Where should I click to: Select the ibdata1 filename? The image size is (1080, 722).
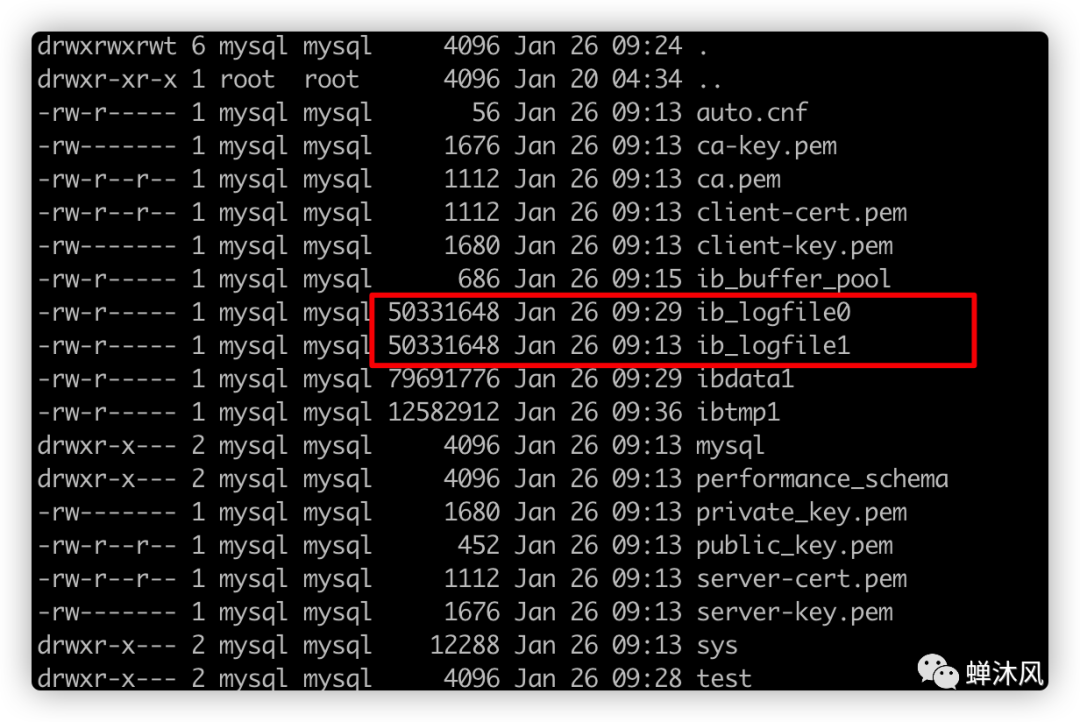745,380
